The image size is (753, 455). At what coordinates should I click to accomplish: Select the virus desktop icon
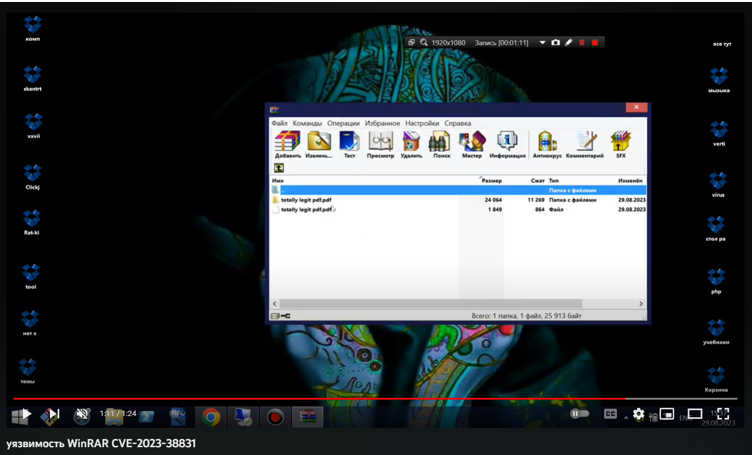click(x=718, y=184)
